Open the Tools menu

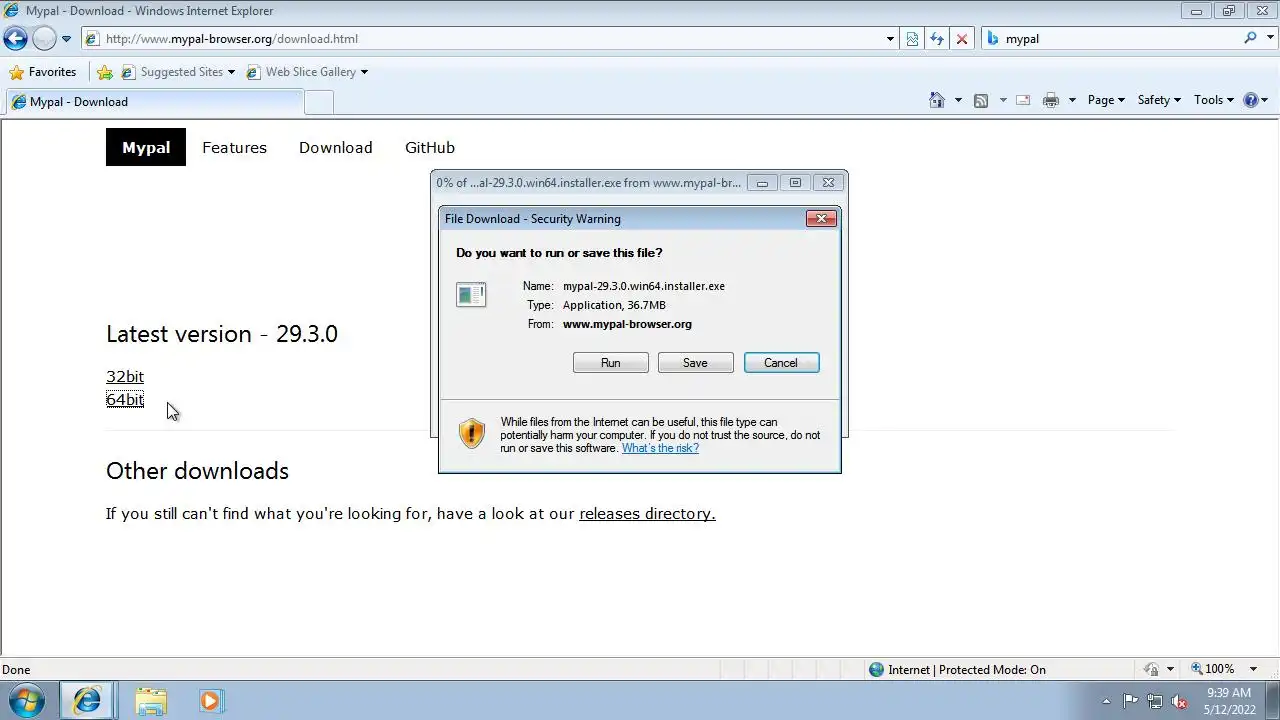pyautogui.click(x=1214, y=100)
